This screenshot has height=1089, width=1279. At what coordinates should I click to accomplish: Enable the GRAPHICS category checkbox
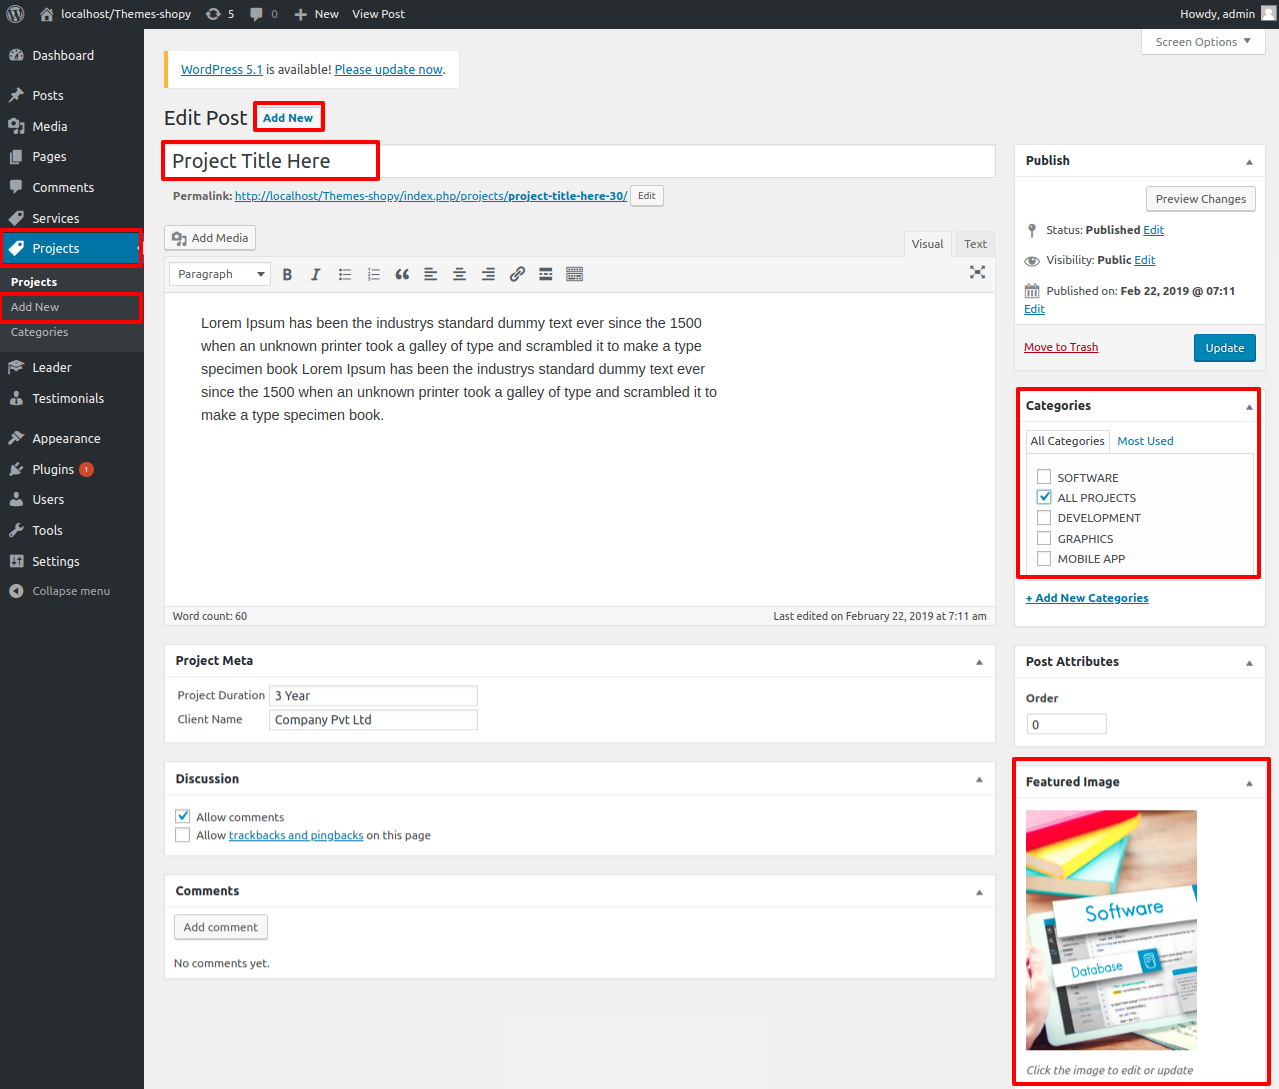pos(1044,538)
